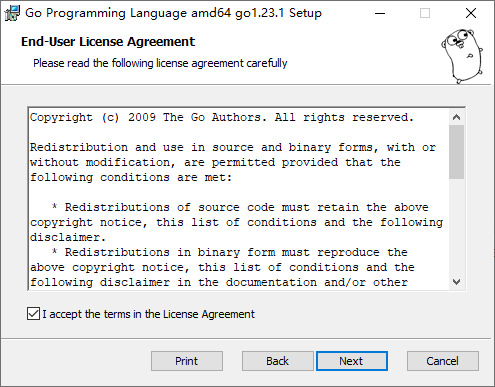Uncheck I accept the terms checkbox
495x387 pixels.
click(33, 314)
